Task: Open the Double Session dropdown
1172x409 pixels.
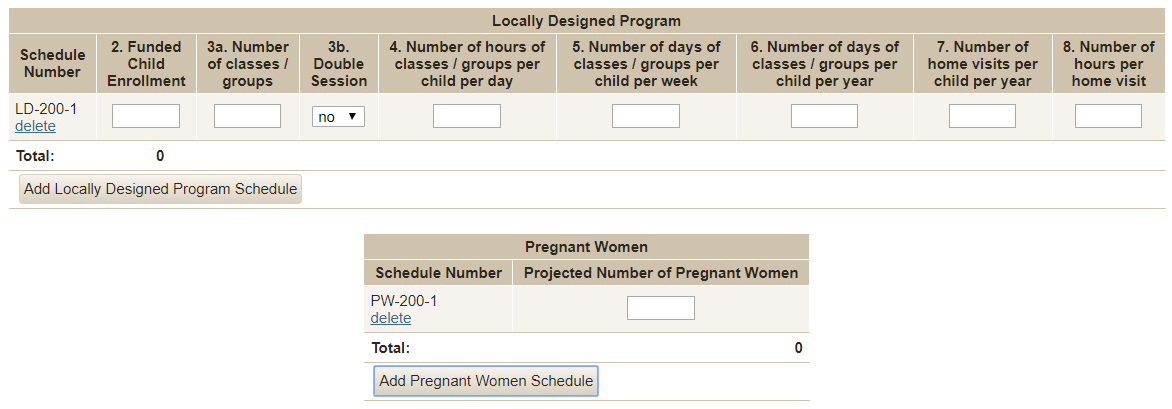Action: (x=338, y=117)
